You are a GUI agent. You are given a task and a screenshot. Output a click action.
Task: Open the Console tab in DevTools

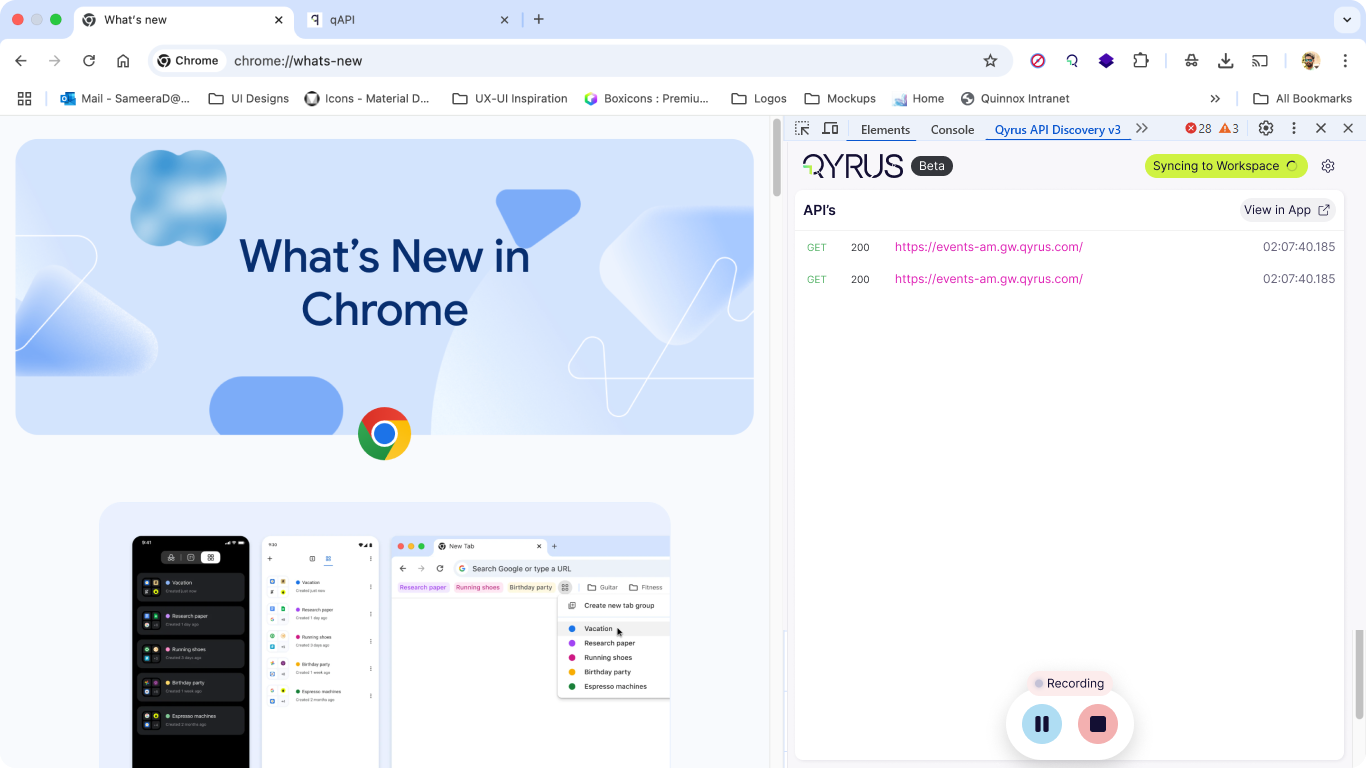tap(952, 129)
